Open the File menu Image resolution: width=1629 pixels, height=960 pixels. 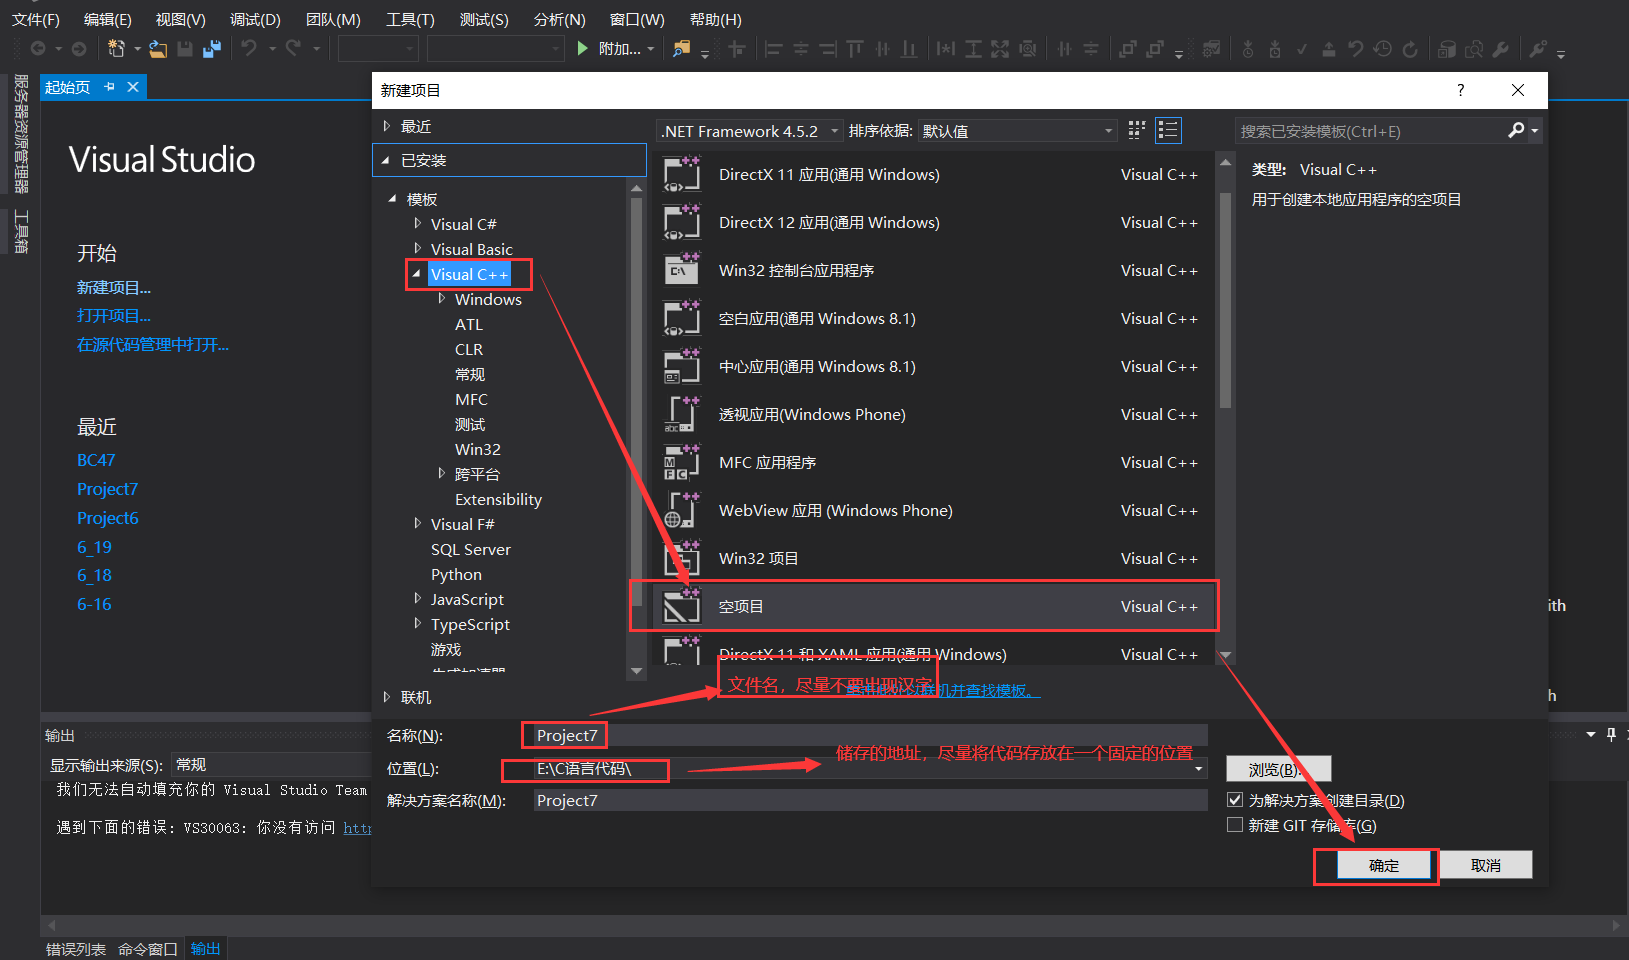[36, 19]
